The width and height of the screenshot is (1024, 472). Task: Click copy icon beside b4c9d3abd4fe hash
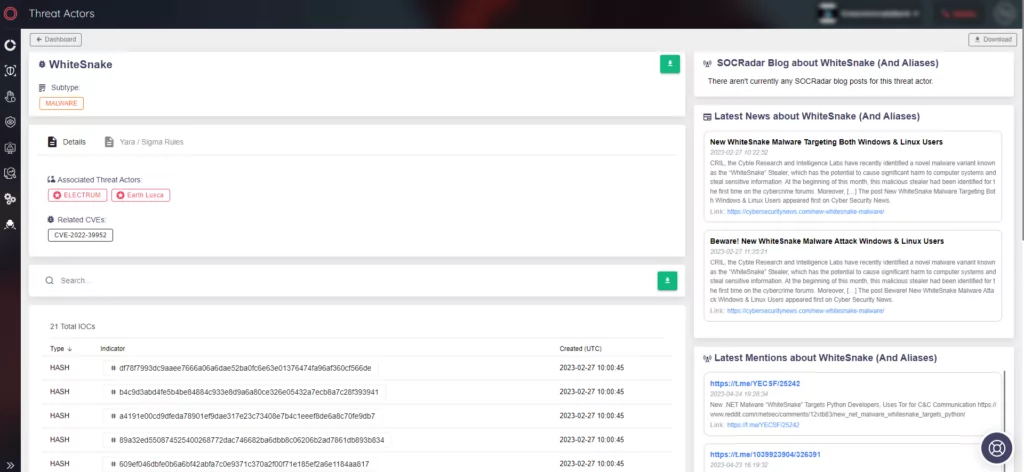click(113, 392)
